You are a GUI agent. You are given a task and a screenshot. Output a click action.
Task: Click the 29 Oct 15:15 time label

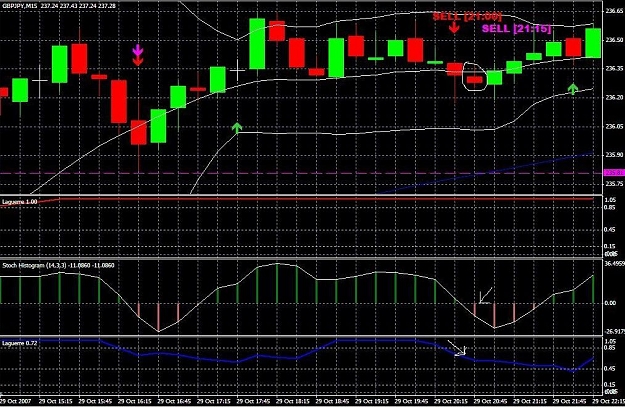coord(56,401)
